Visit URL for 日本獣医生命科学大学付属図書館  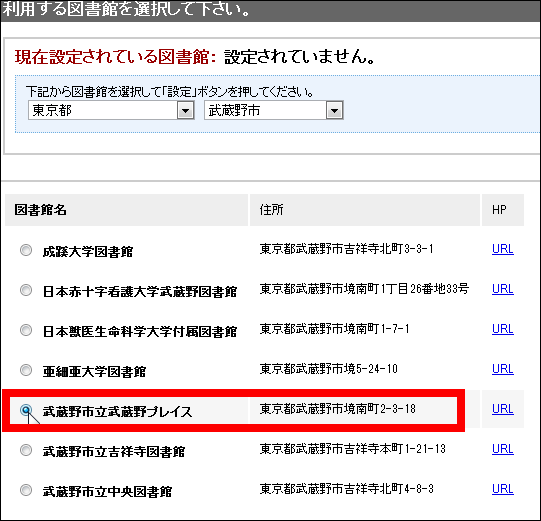[503, 329]
